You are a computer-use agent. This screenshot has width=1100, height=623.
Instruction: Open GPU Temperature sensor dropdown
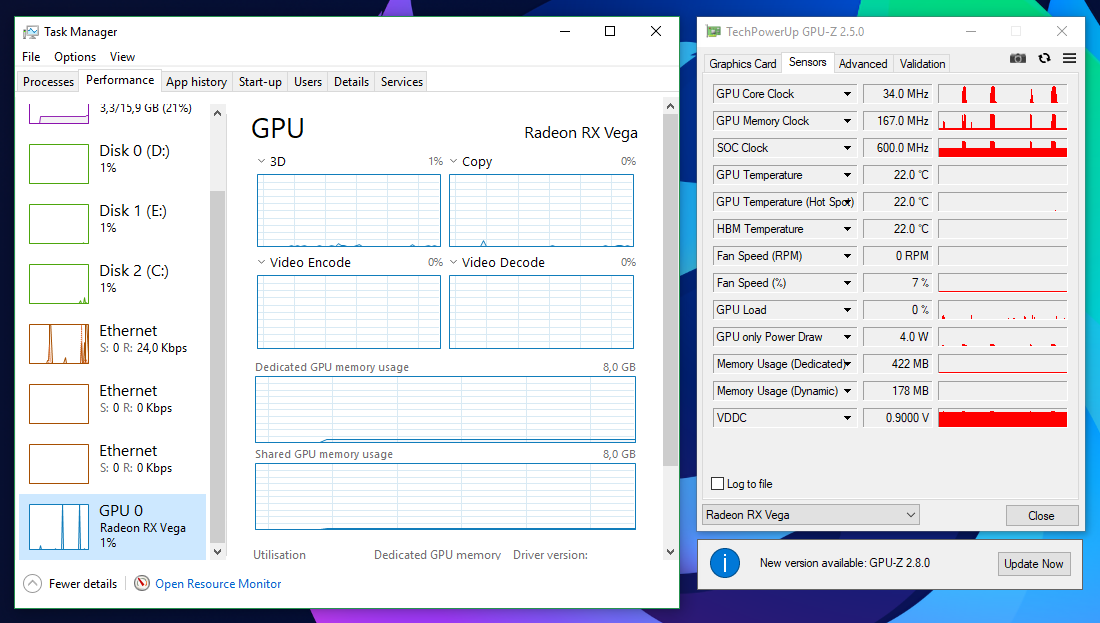pyautogui.click(x=847, y=175)
